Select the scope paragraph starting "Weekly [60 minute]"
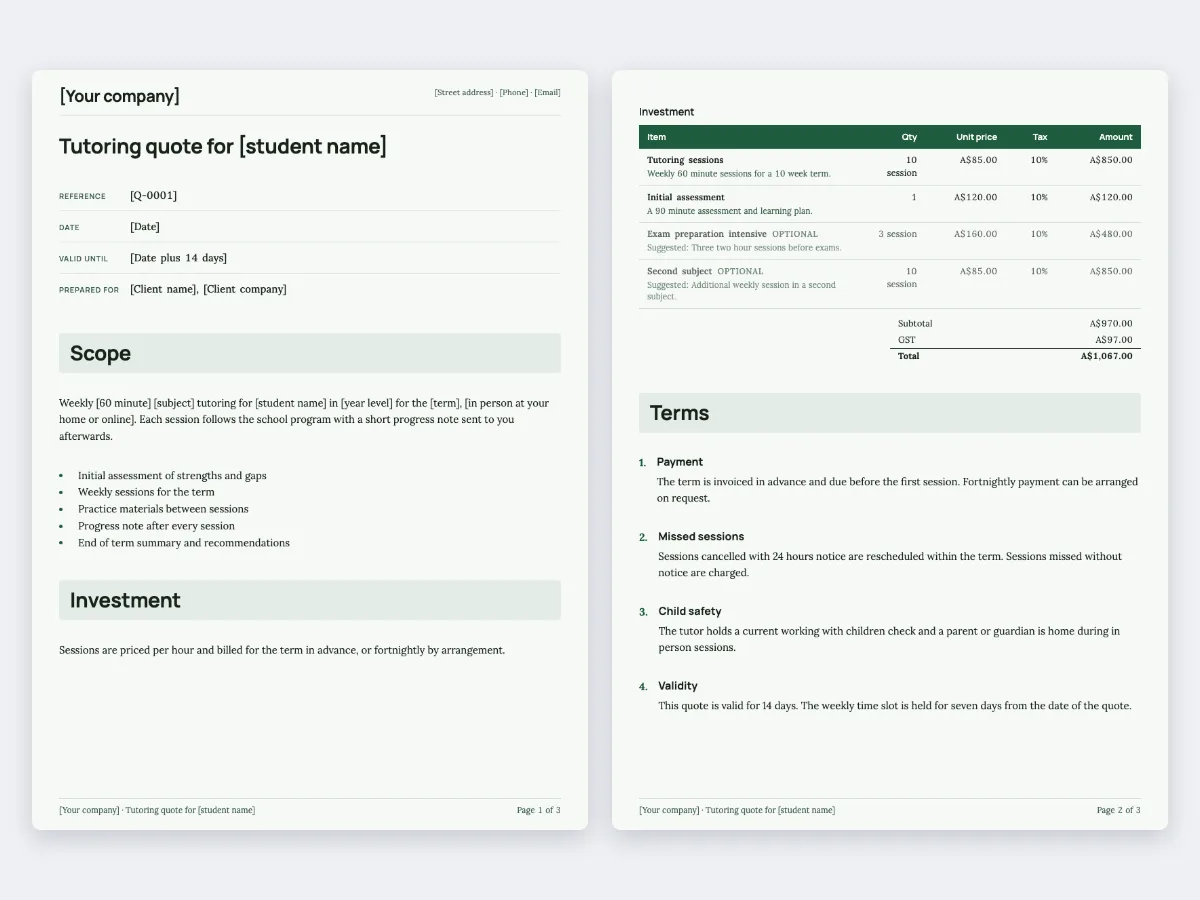The image size is (1200, 900). 305,420
